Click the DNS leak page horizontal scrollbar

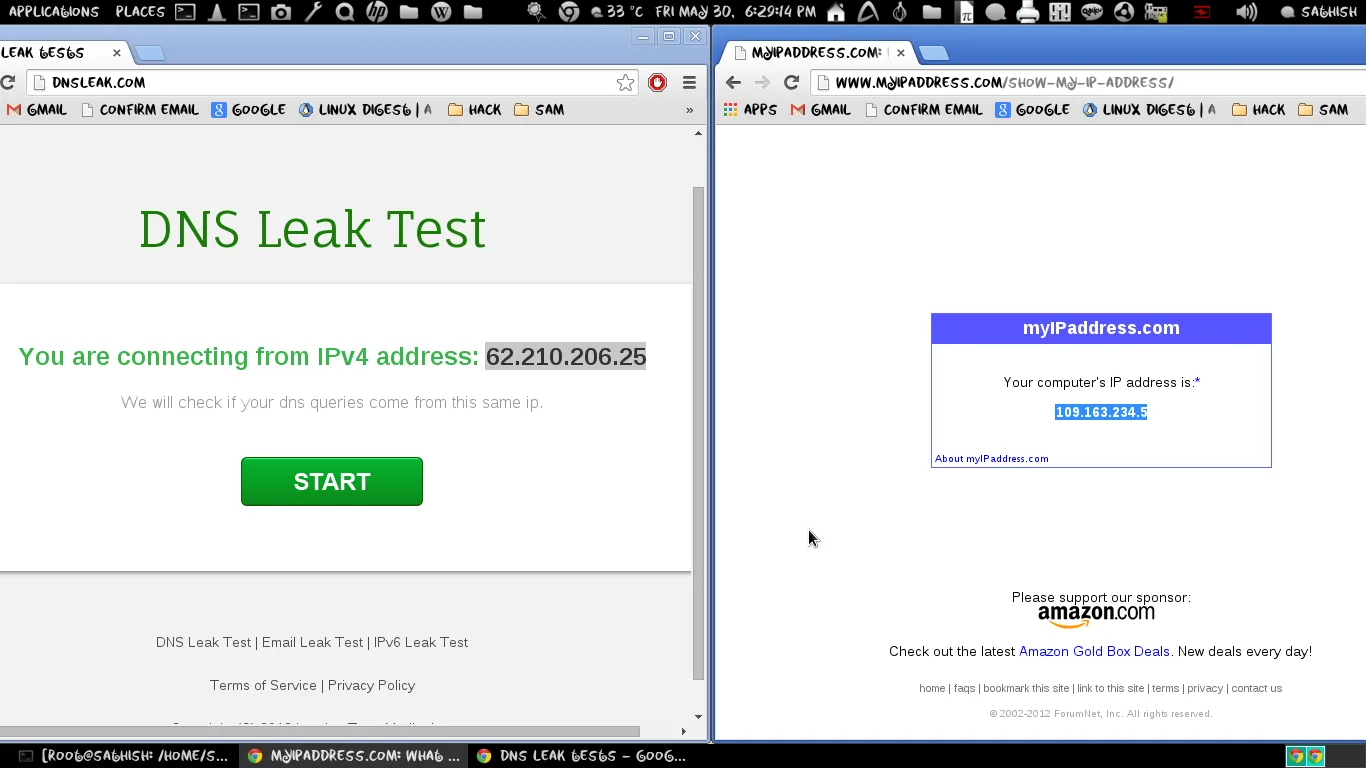(x=320, y=731)
